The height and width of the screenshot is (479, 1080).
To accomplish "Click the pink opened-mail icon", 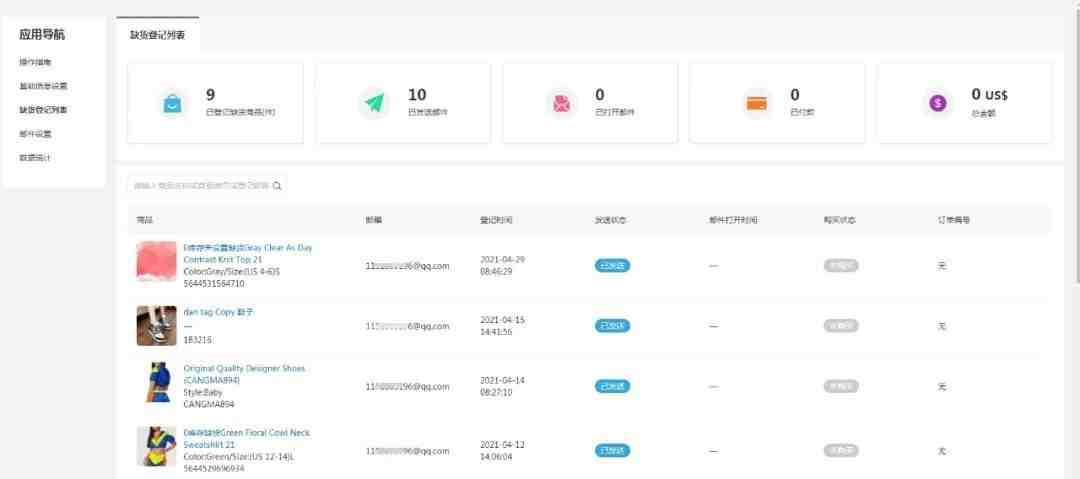I will click(561, 103).
